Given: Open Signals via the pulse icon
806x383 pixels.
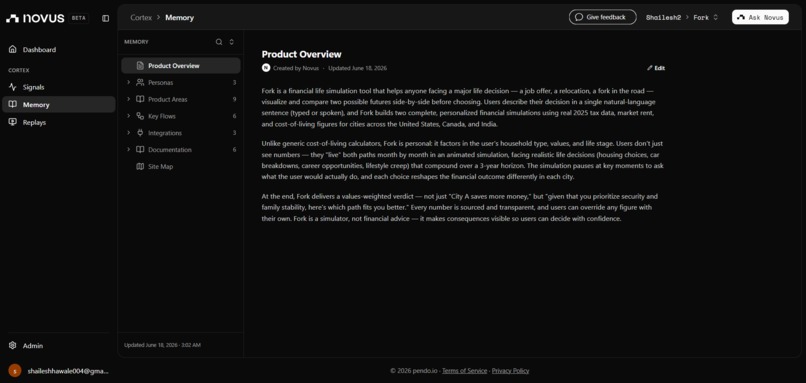Looking at the screenshot, I should pyautogui.click(x=13, y=87).
